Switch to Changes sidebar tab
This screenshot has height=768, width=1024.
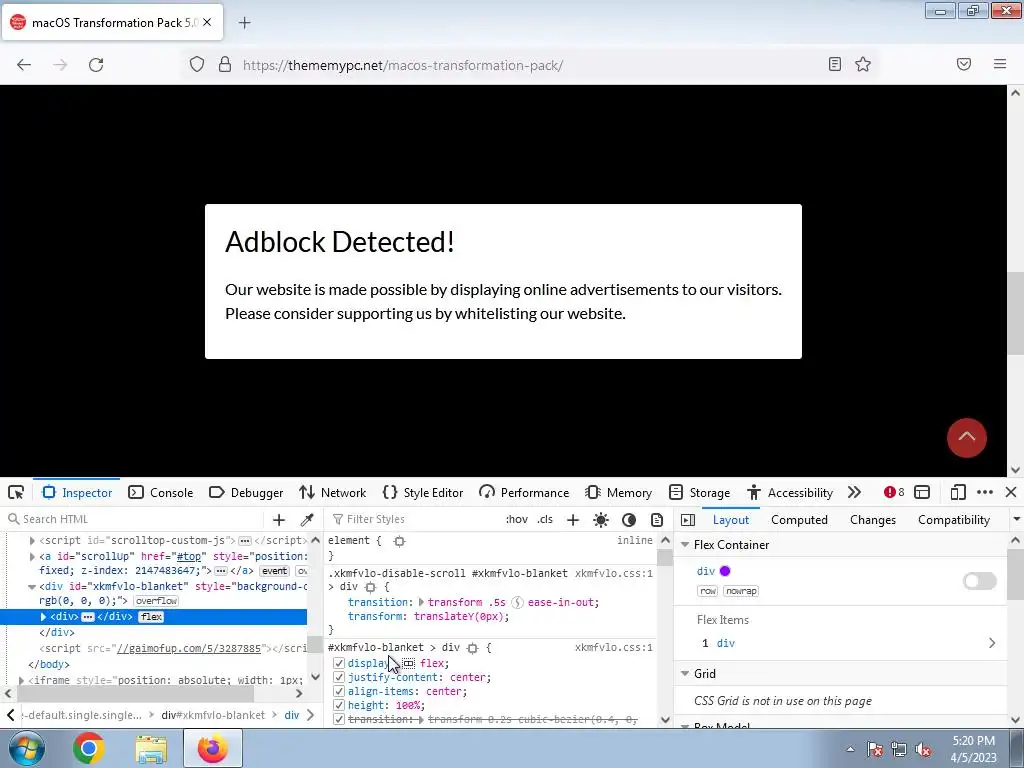pyautogui.click(x=872, y=520)
